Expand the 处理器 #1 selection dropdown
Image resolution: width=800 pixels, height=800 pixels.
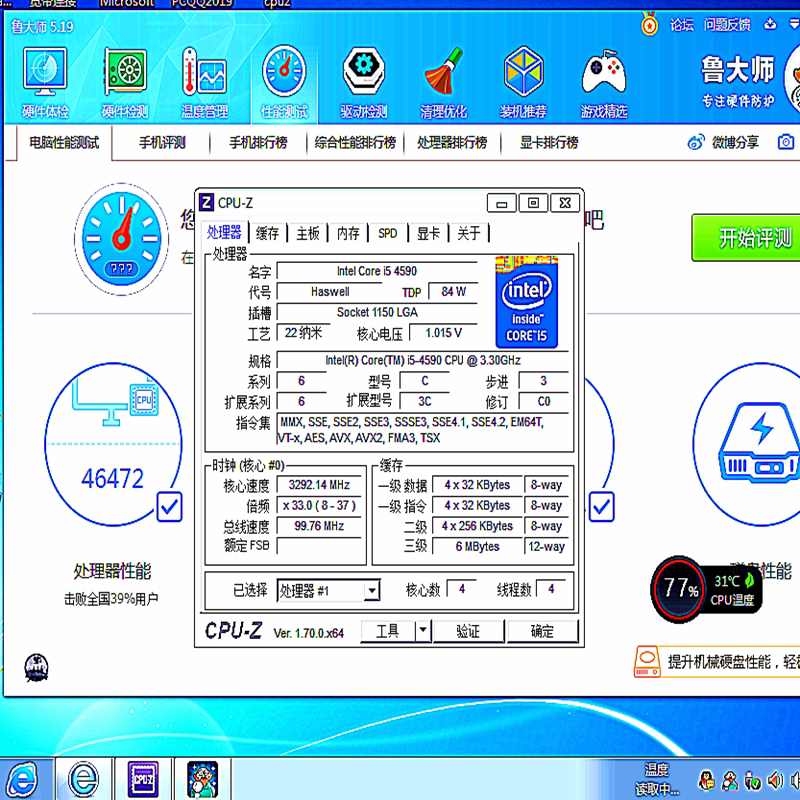point(372,591)
